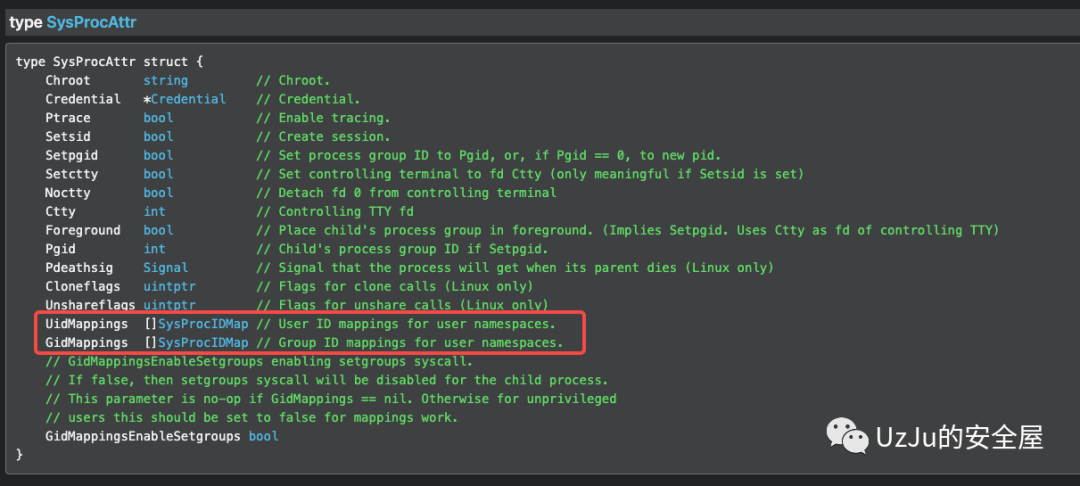This screenshot has height=486, width=1080.
Task: Select the bool type on Setpgid line
Action: (x=158, y=155)
